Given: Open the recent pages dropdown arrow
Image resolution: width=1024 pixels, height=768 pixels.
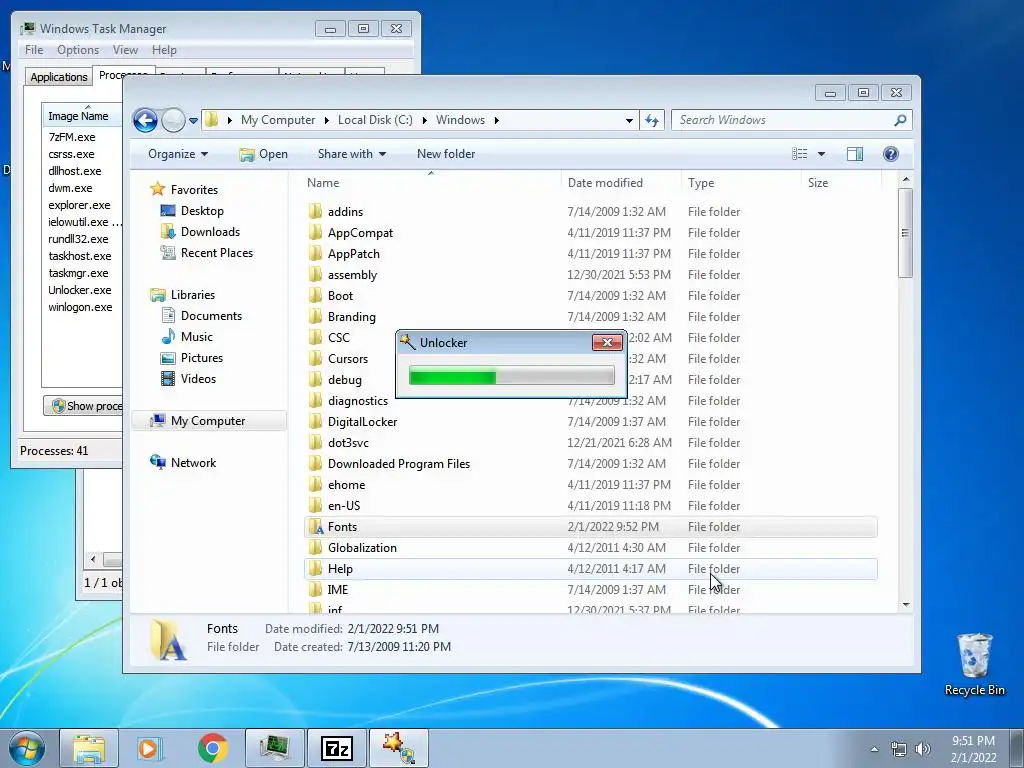Looking at the screenshot, I should click(193, 121).
